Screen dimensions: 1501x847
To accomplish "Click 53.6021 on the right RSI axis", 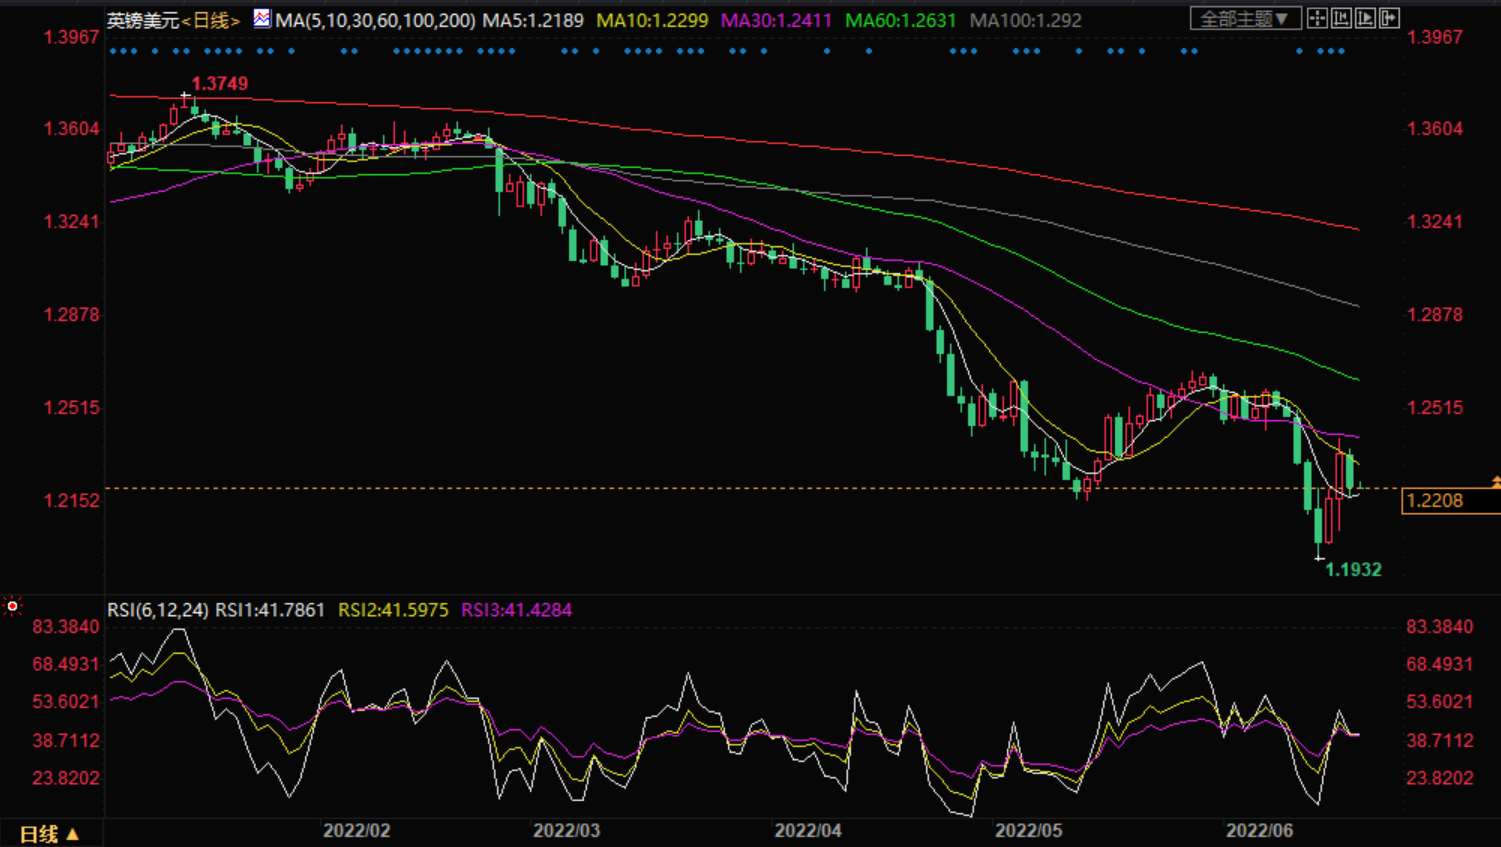I will coord(1440,702).
